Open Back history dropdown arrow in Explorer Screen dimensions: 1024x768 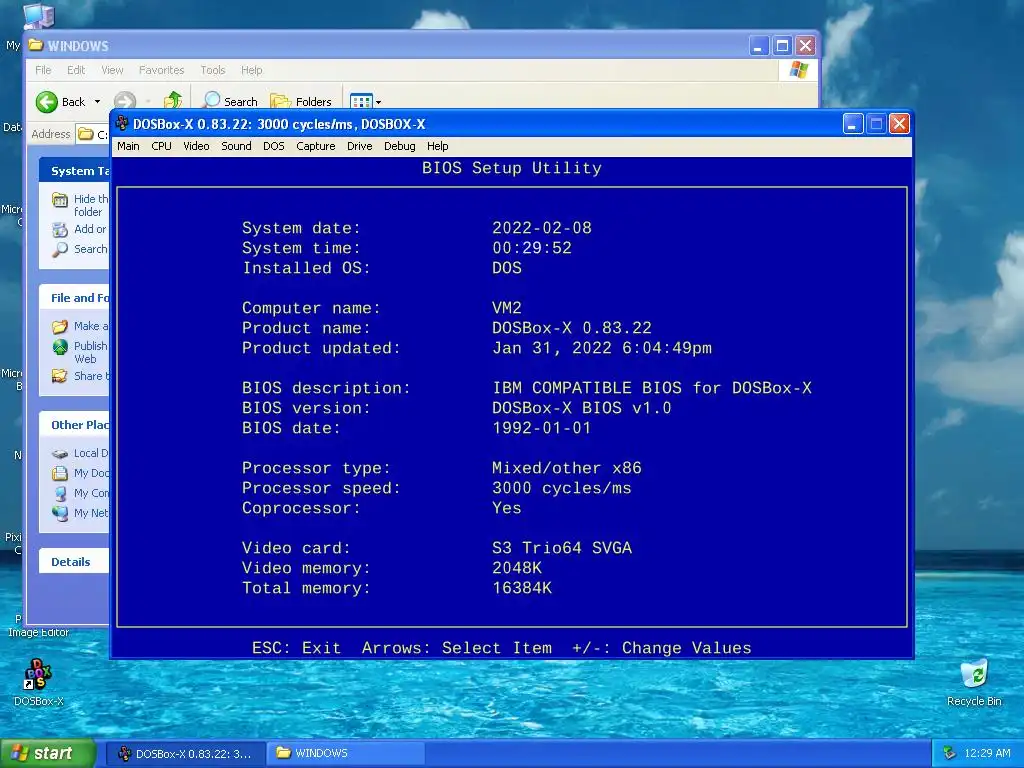[x=97, y=102]
